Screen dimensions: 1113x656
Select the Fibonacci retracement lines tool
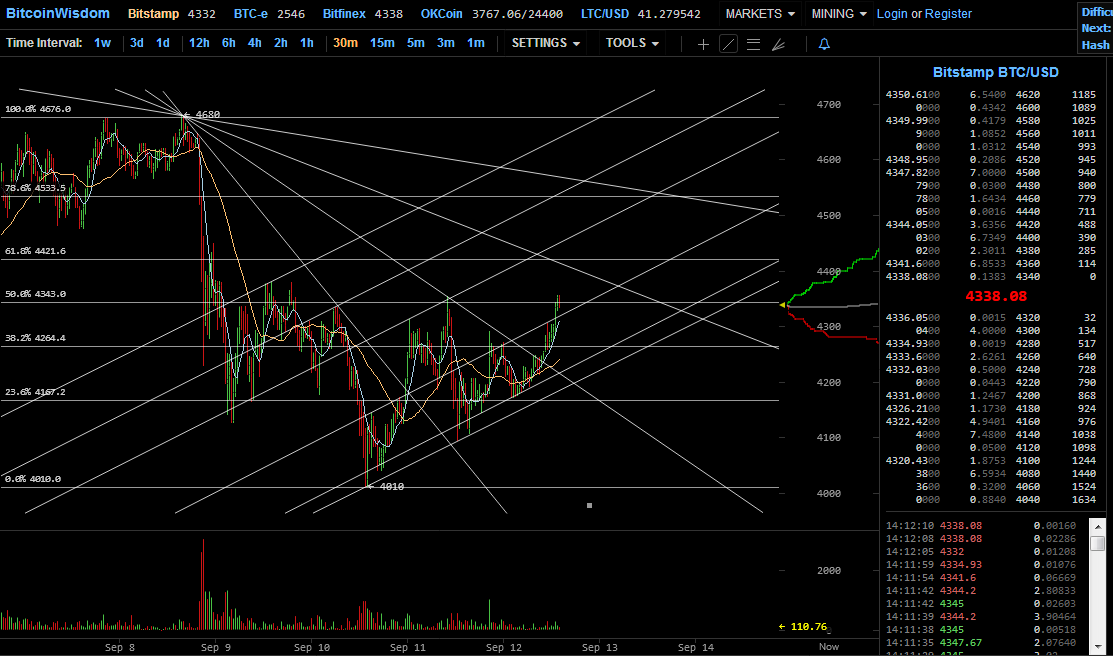754,44
